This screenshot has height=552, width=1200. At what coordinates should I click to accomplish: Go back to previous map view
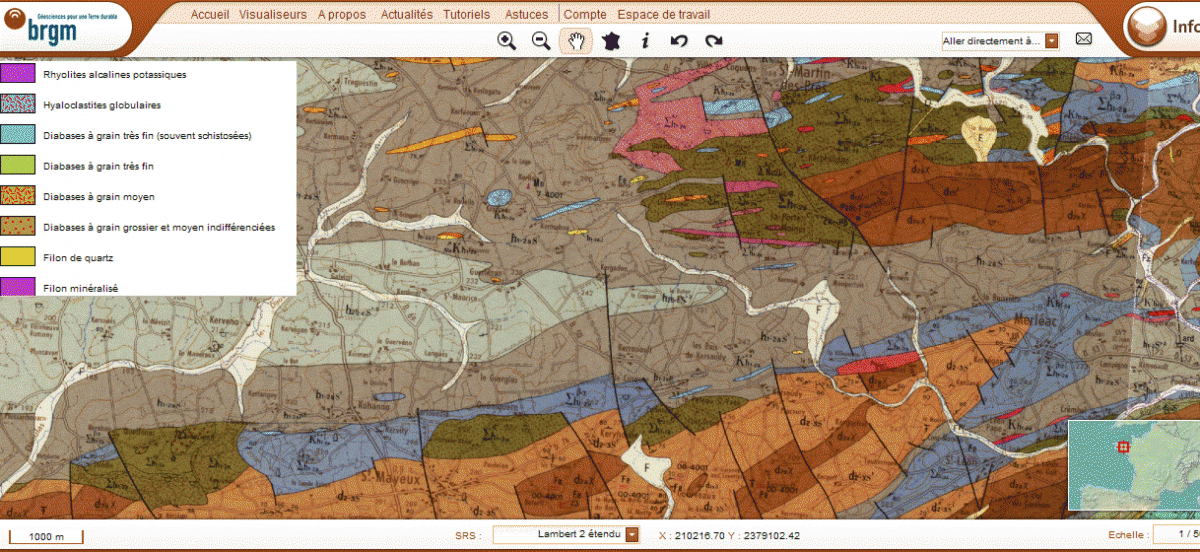coord(679,41)
